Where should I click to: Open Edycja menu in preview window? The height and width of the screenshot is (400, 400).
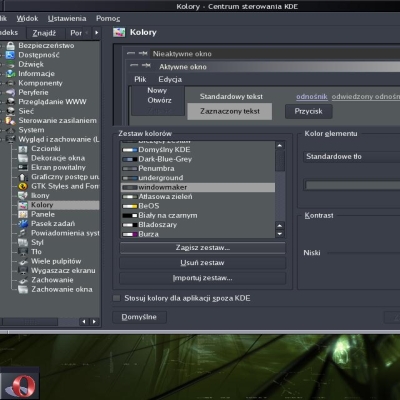[170, 79]
